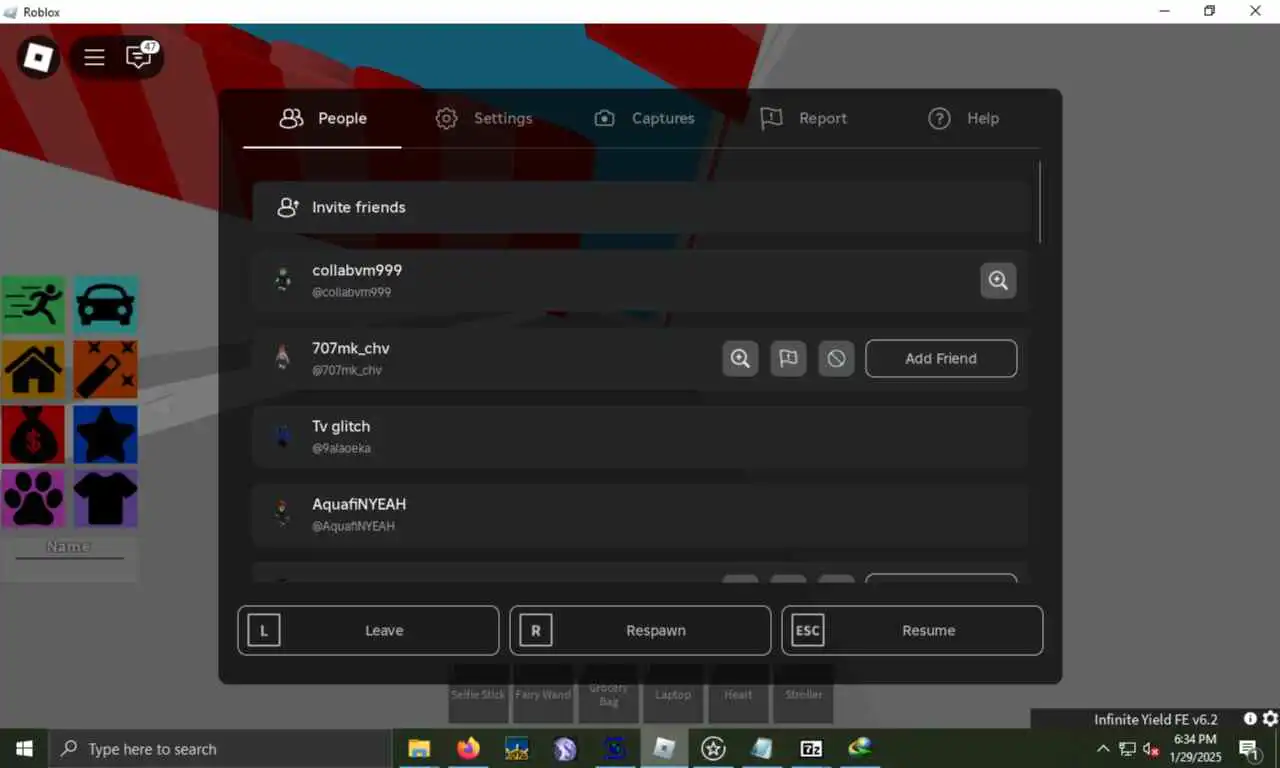Select 707mk_chv player name
1280x768 pixels.
click(351, 348)
